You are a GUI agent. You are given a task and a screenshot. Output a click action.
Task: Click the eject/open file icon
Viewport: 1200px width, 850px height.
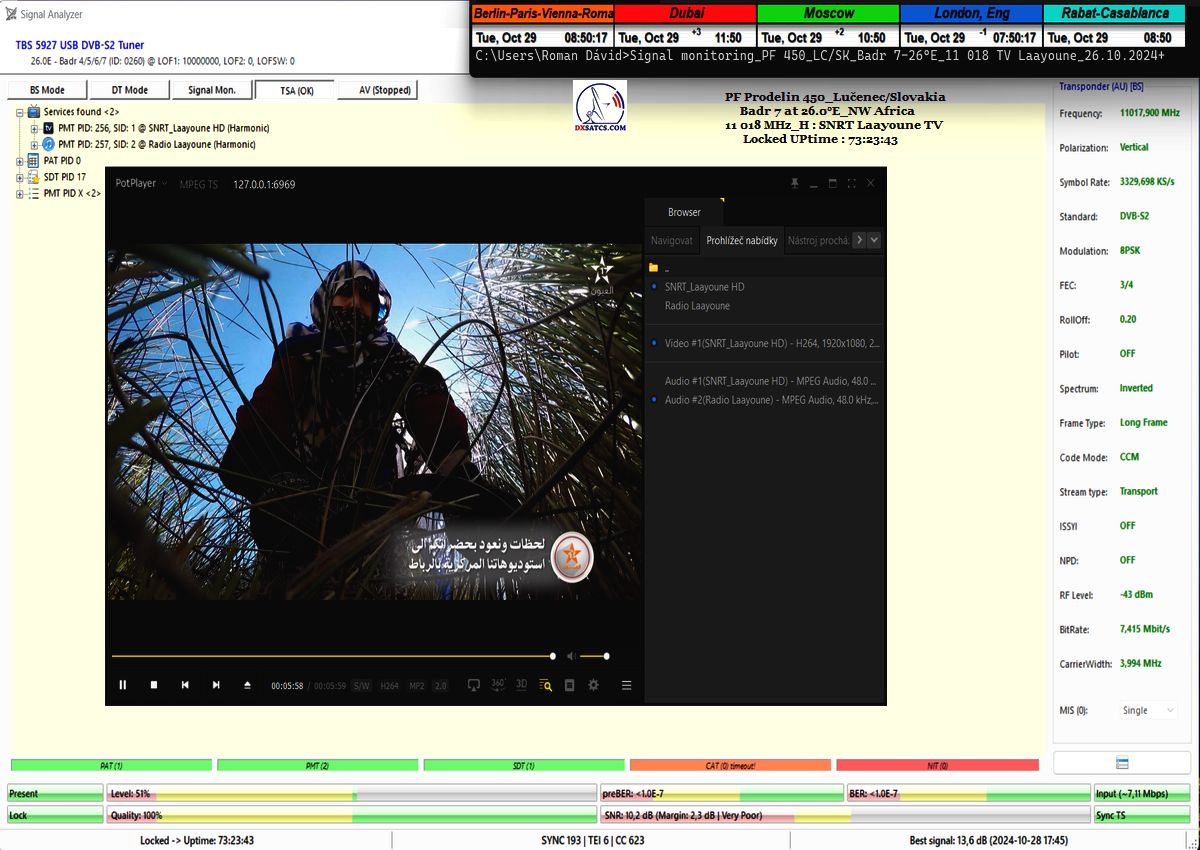247,685
